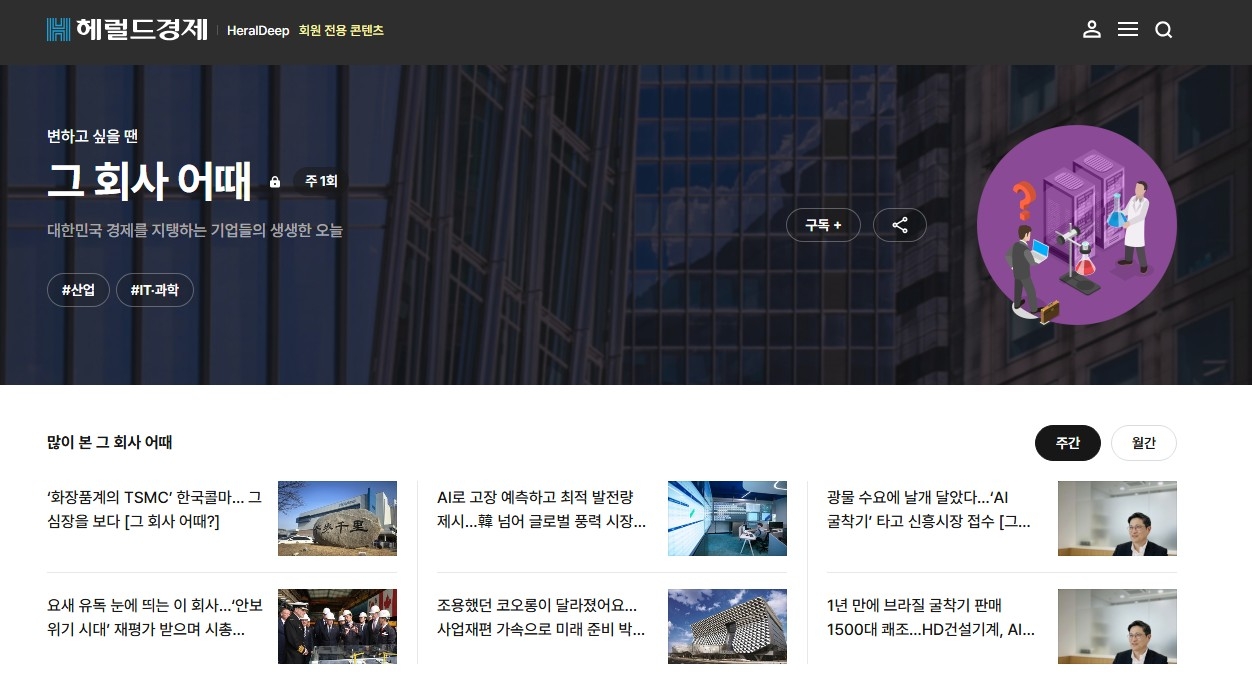Open the #산업 tag
This screenshot has width=1252, height=692.
tap(78, 290)
